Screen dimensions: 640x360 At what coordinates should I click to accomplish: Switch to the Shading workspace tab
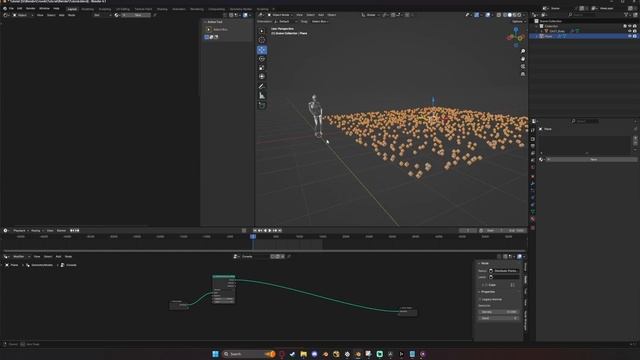[x=162, y=9]
